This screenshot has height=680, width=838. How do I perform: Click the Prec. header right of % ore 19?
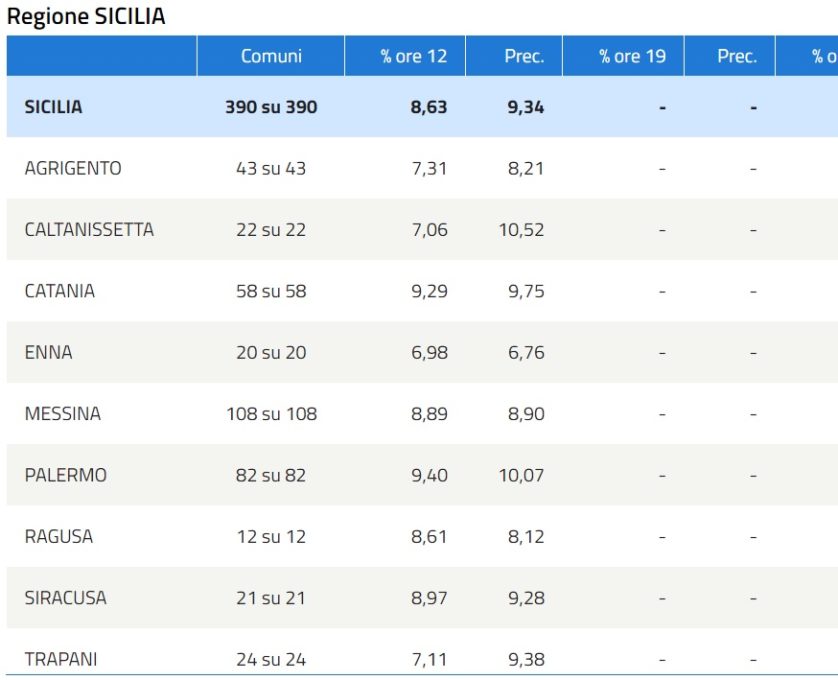(737, 56)
